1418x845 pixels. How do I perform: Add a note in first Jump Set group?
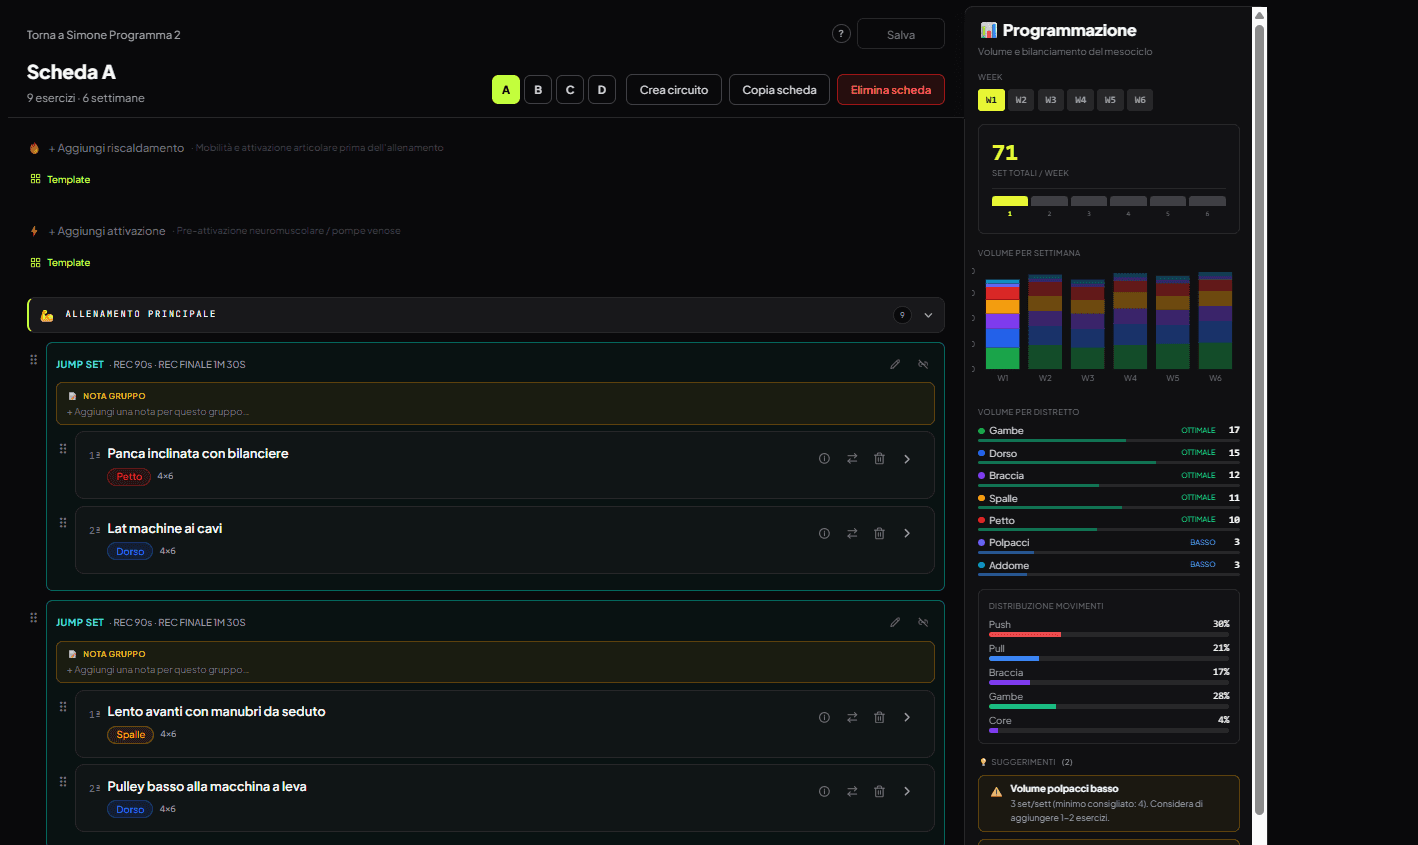click(158, 412)
